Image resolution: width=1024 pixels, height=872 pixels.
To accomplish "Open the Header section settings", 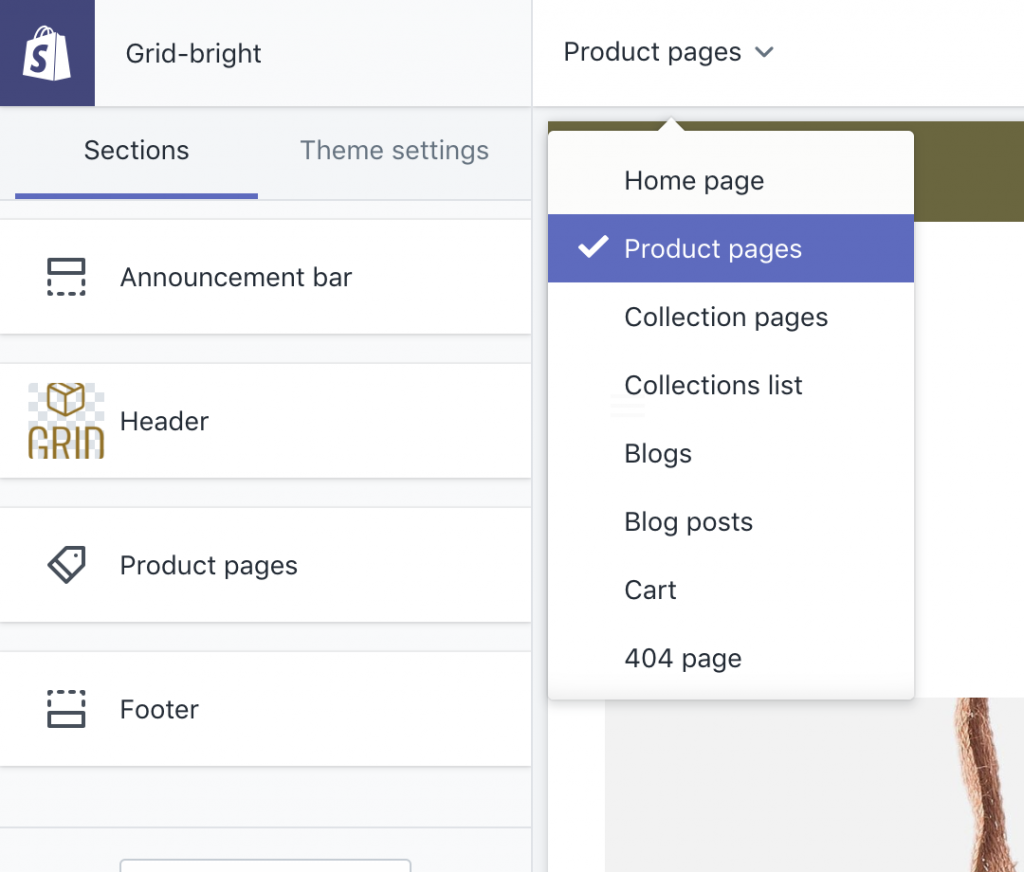I will pyautogui.click(x=265, y=421).
